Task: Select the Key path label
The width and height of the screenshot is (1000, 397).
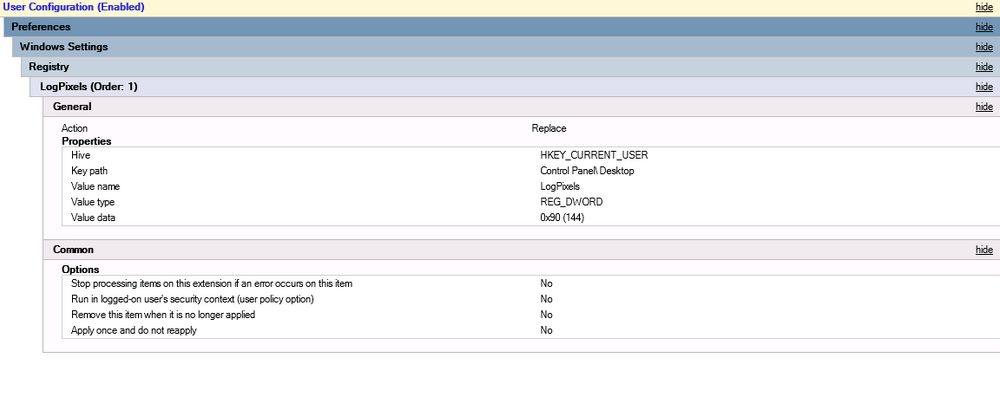Action: [x=89, y=171]
